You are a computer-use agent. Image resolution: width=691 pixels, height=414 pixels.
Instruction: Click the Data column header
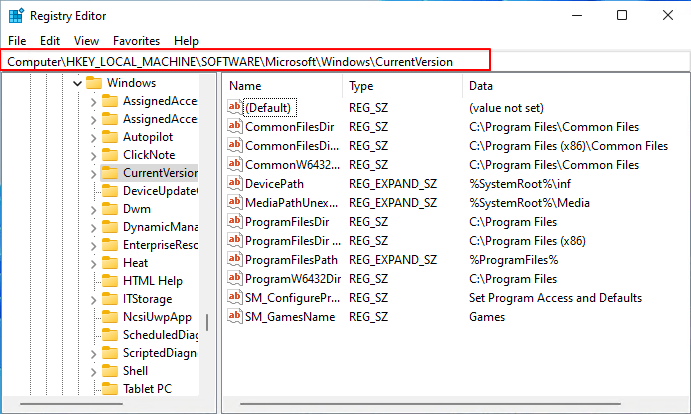coord(480,86)
